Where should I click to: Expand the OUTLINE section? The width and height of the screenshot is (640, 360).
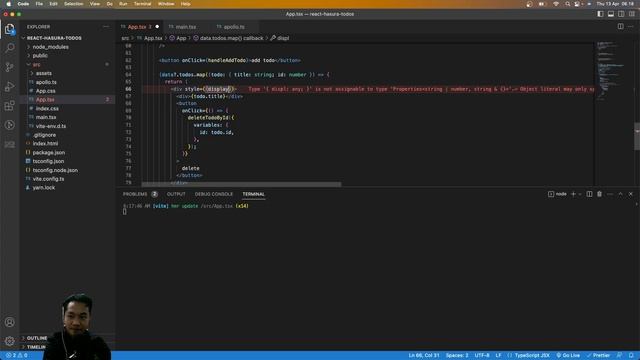coord(37,338)
